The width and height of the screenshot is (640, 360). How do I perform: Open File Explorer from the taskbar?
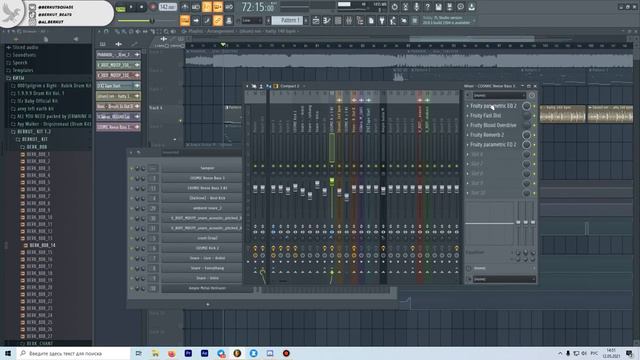tap(156, 353)
